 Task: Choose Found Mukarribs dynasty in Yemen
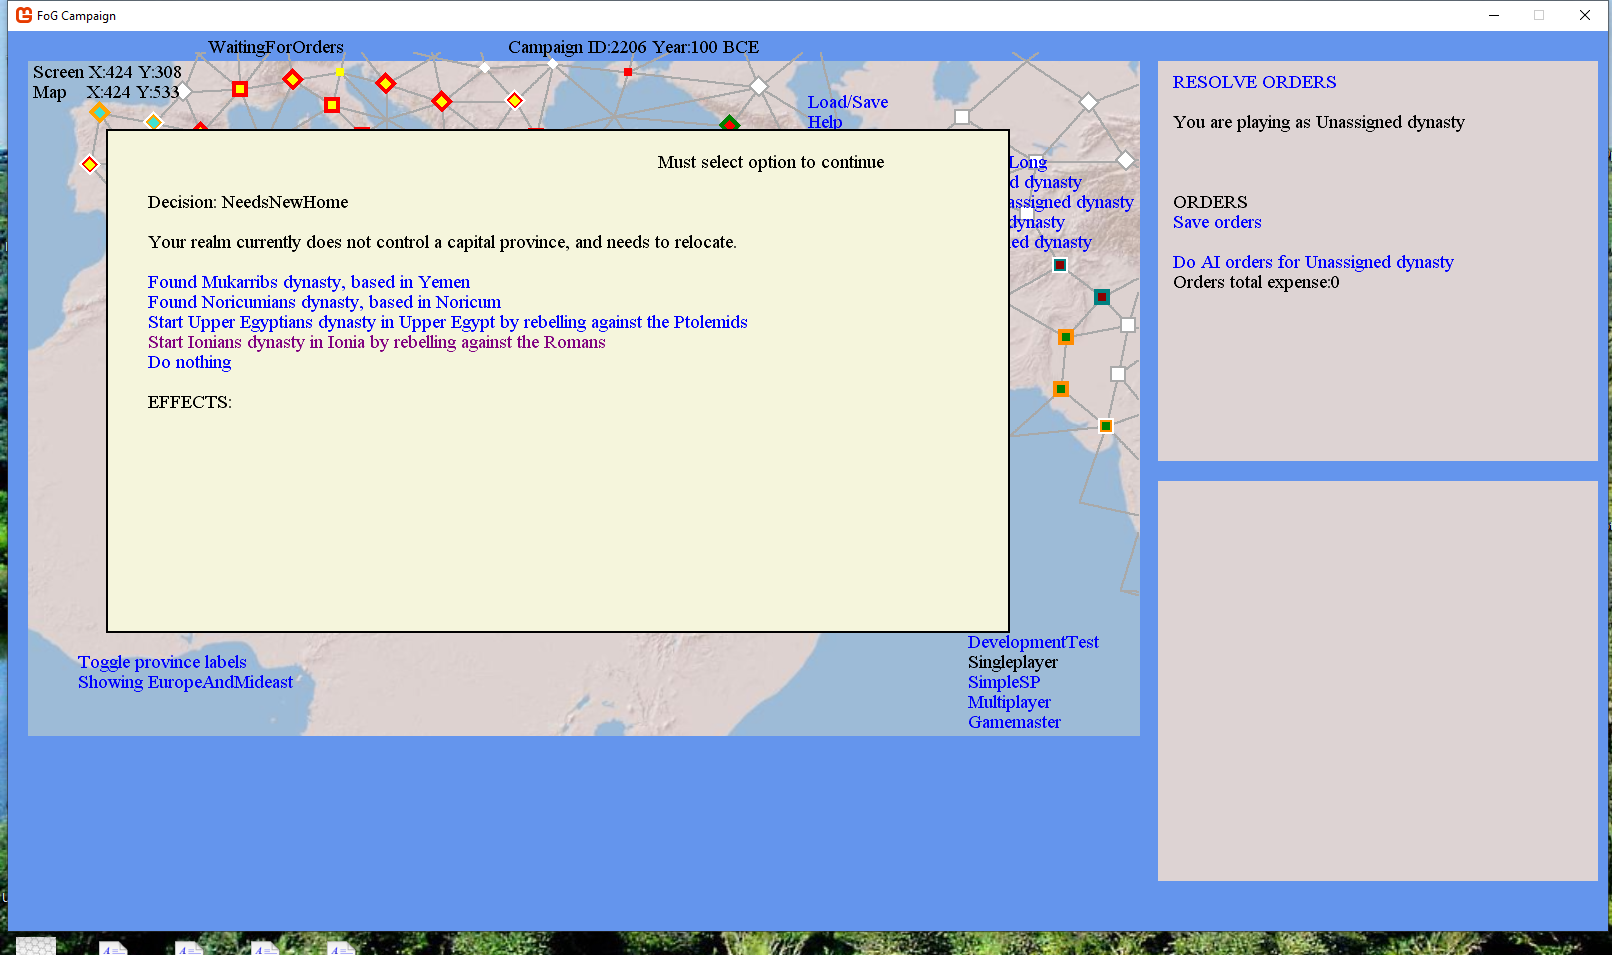(x=308, y=282)
